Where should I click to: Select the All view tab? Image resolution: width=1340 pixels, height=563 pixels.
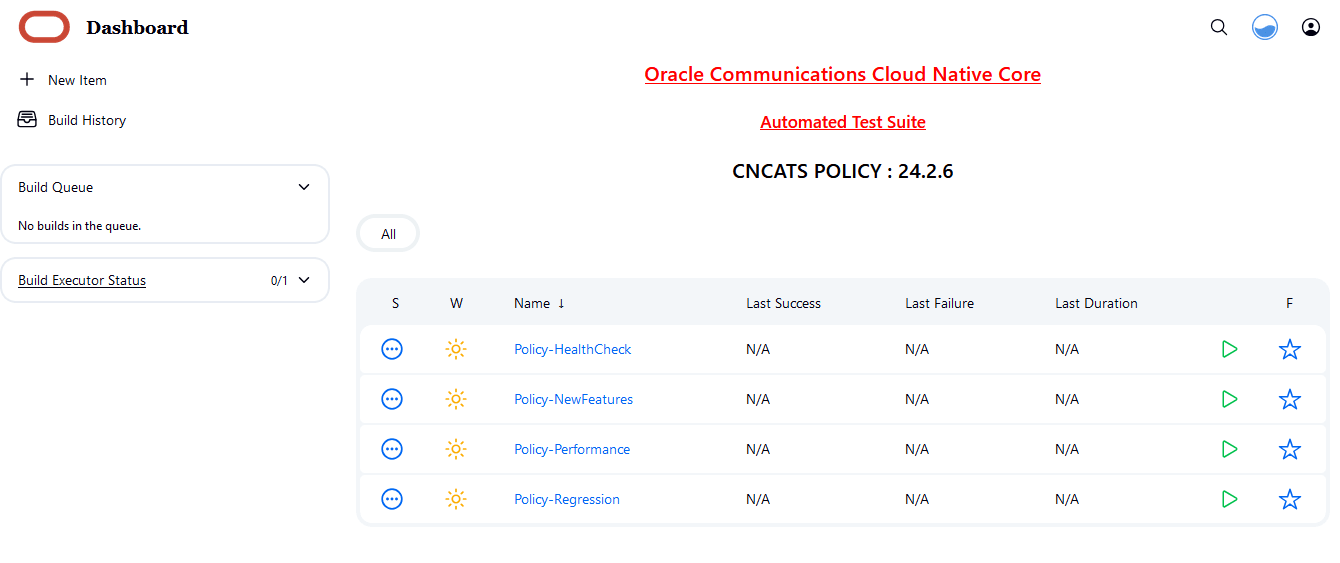[x=388, y=234]
